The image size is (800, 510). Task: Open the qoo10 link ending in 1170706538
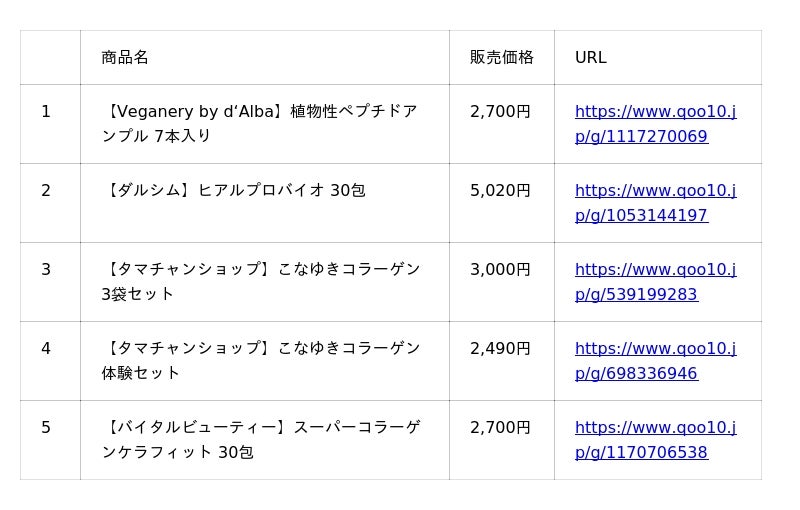coord(655,440)
